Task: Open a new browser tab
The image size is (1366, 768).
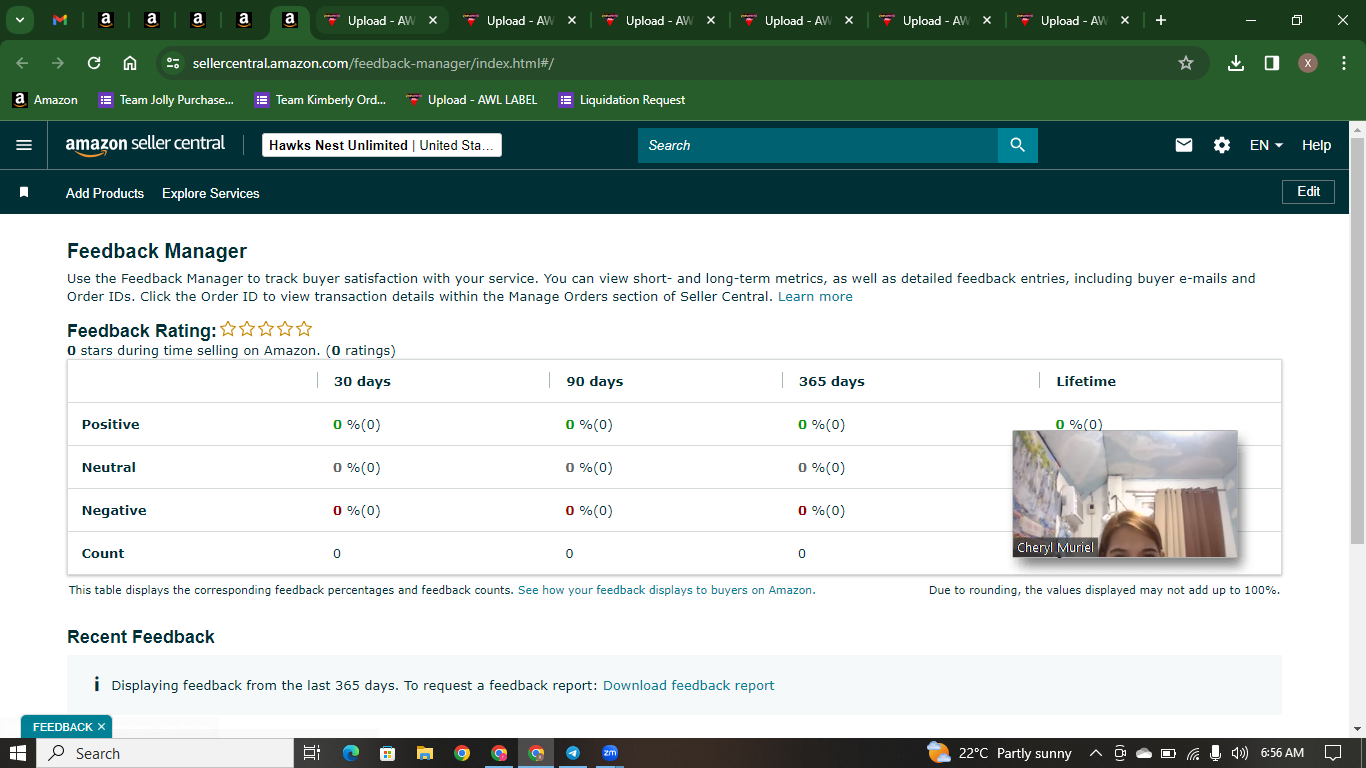Action: 1161,20
